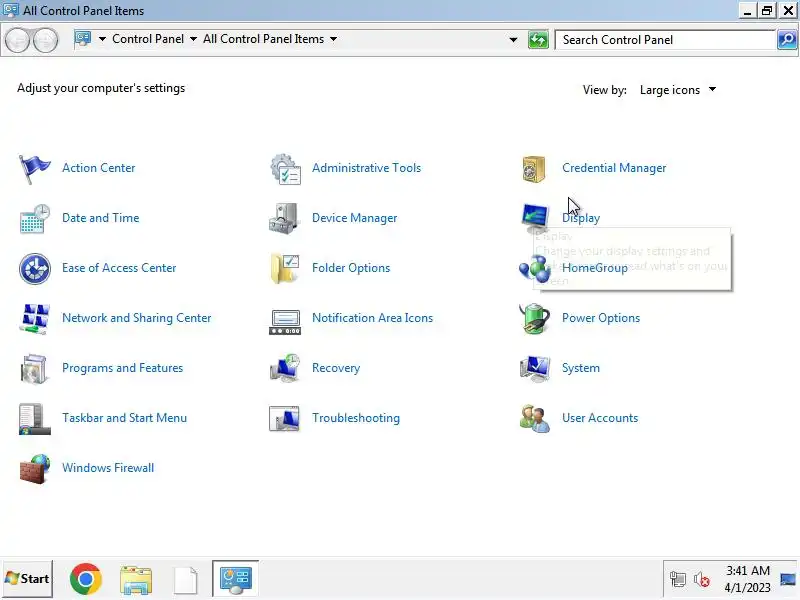Open the Windows Firewall brick wall icon

34,468
